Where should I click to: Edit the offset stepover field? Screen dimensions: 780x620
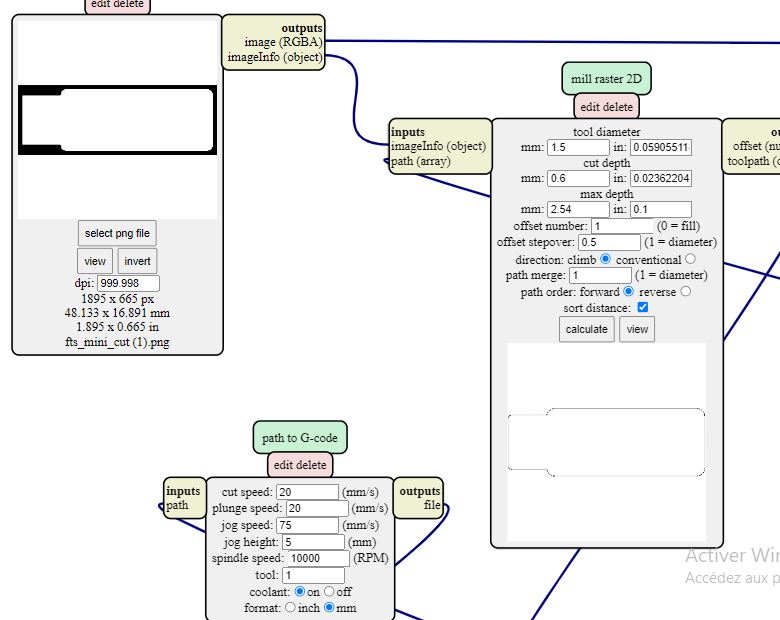coord(609,242)
